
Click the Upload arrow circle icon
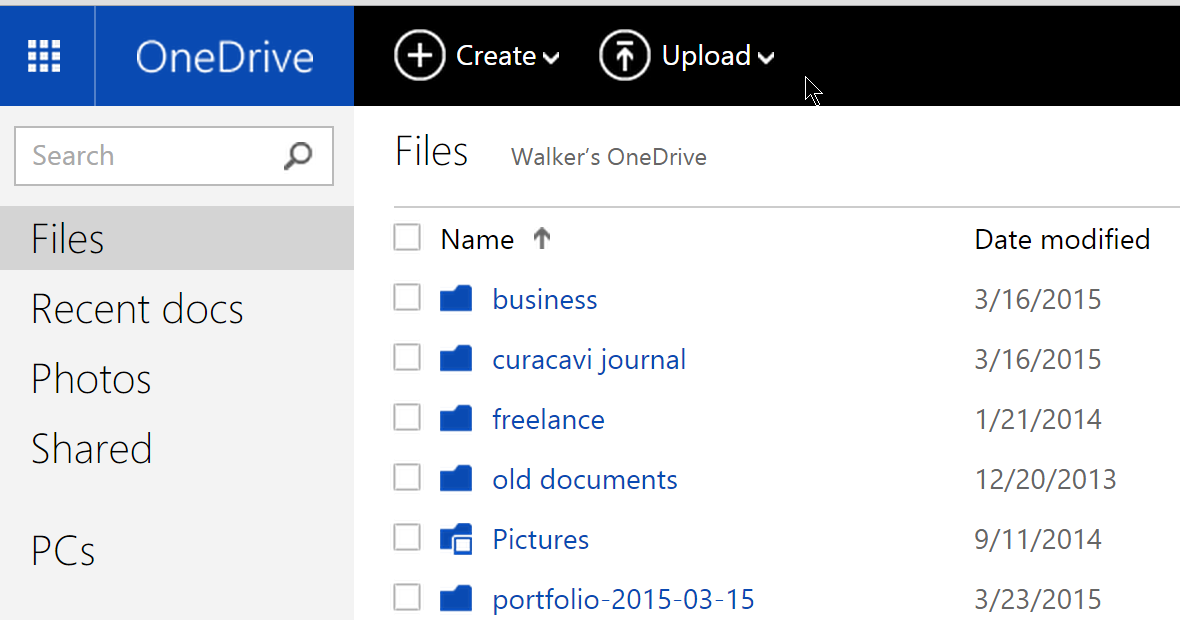coord(624,56)
